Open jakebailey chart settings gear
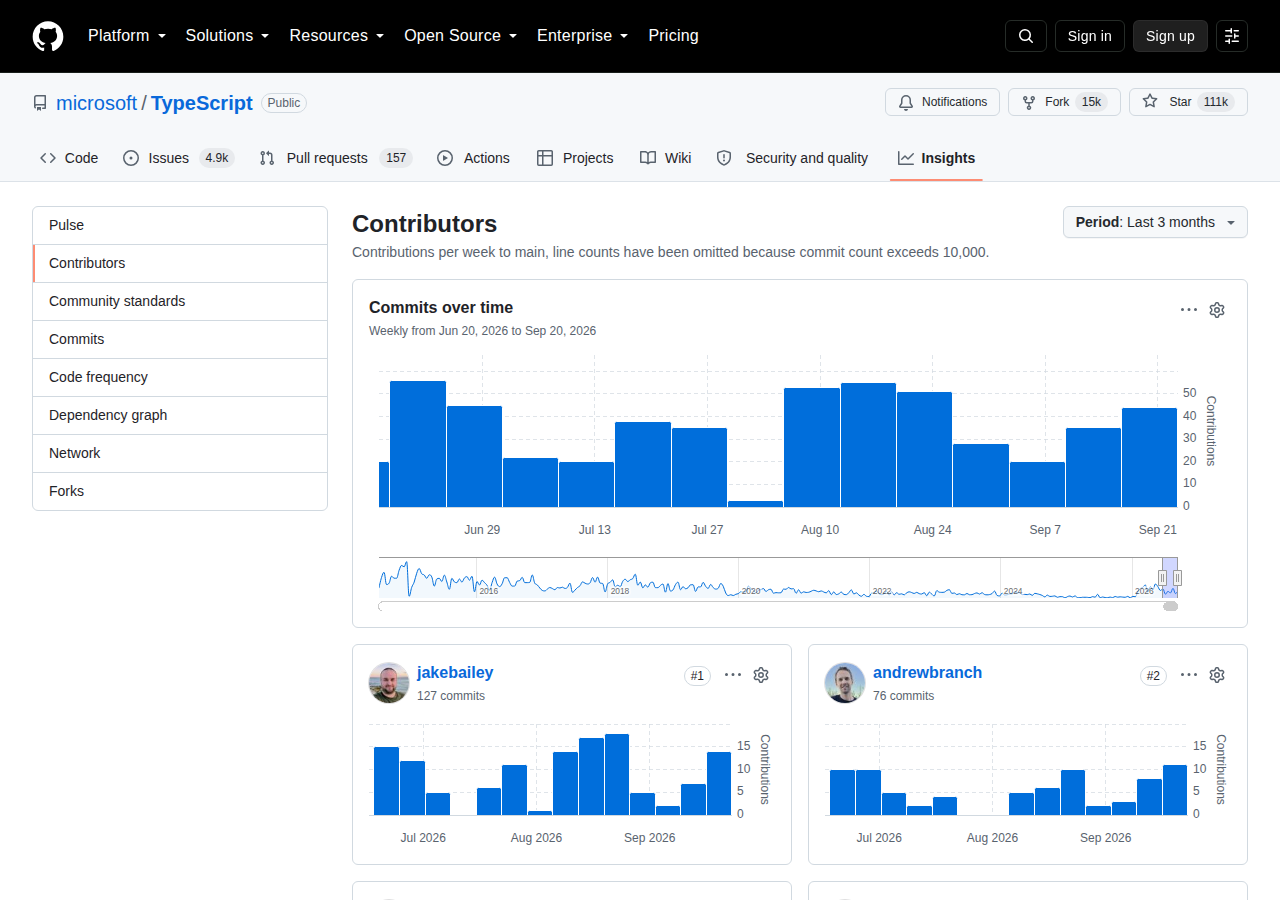1280x900 pixels. click(761, 675)
